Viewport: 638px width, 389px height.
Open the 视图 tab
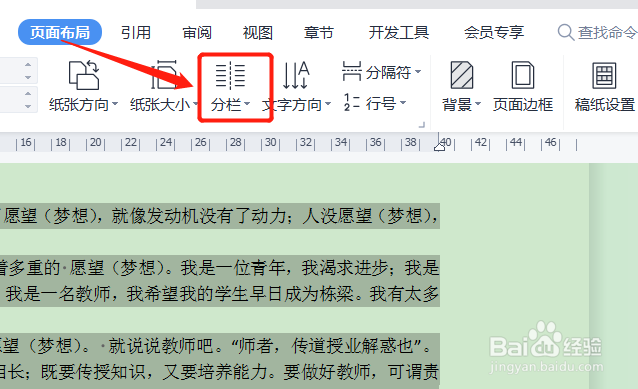point(258,33)
